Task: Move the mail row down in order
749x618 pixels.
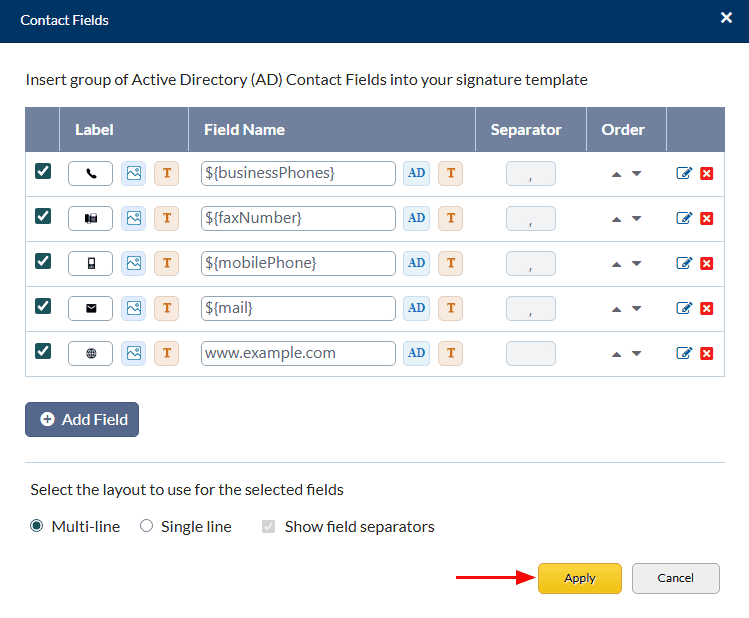Action: coord(636,309)
